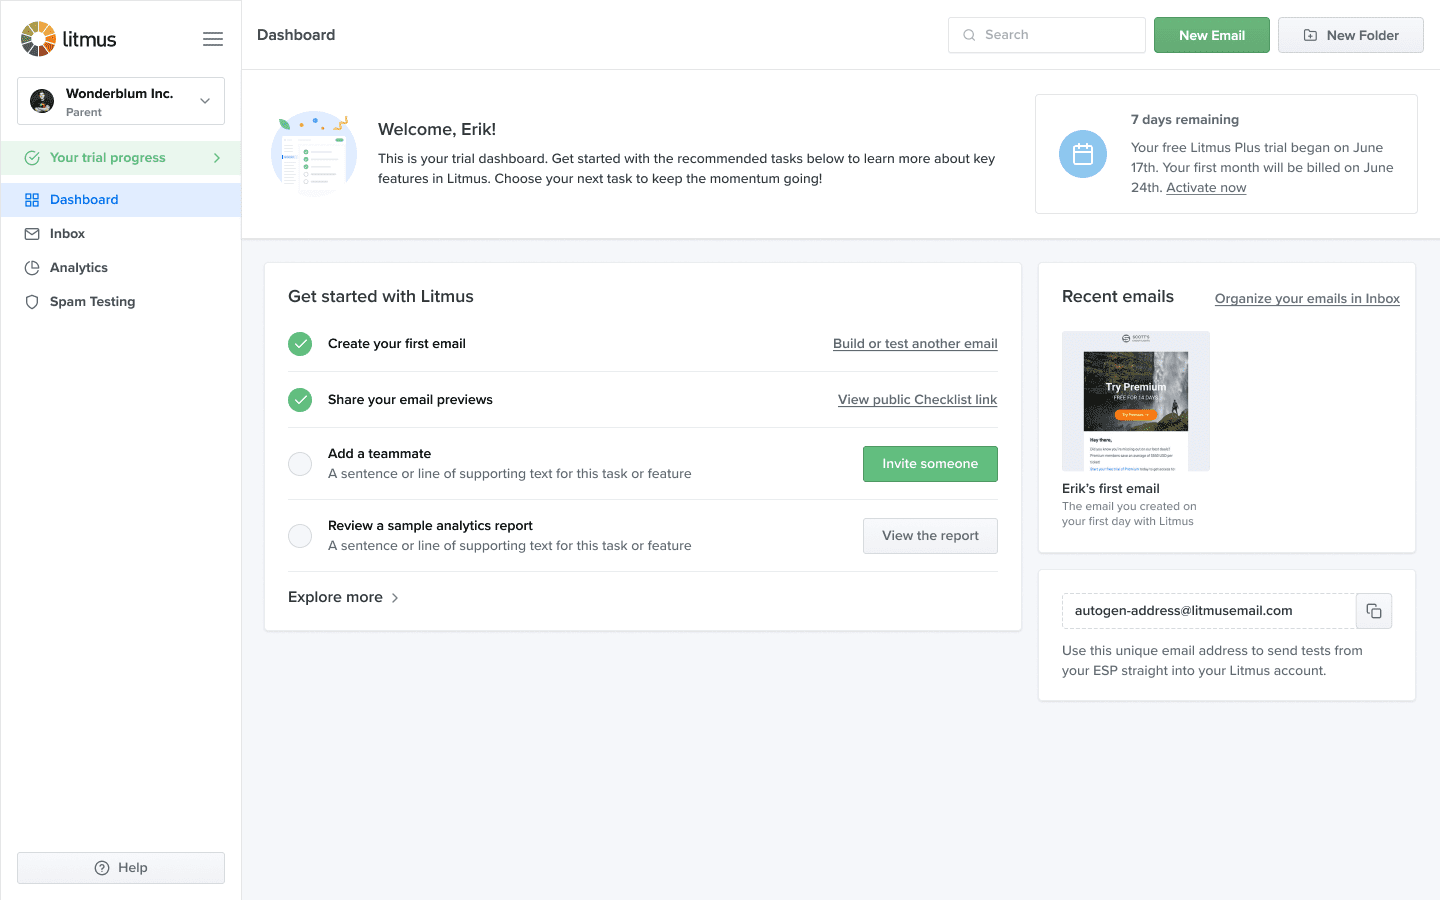Expand Your trial progress
Image resolution: width=1440 pixels, height=900 pixels.
point(121,158)
